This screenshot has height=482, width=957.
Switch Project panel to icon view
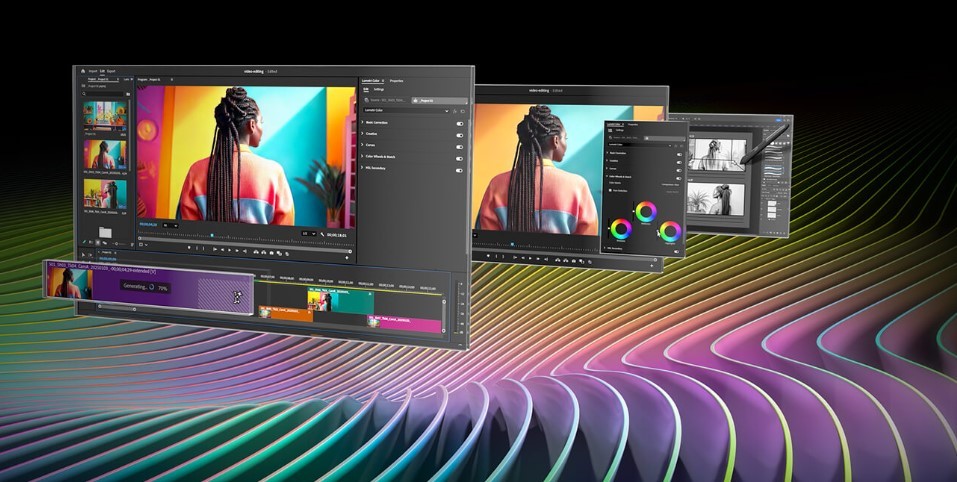98,242
